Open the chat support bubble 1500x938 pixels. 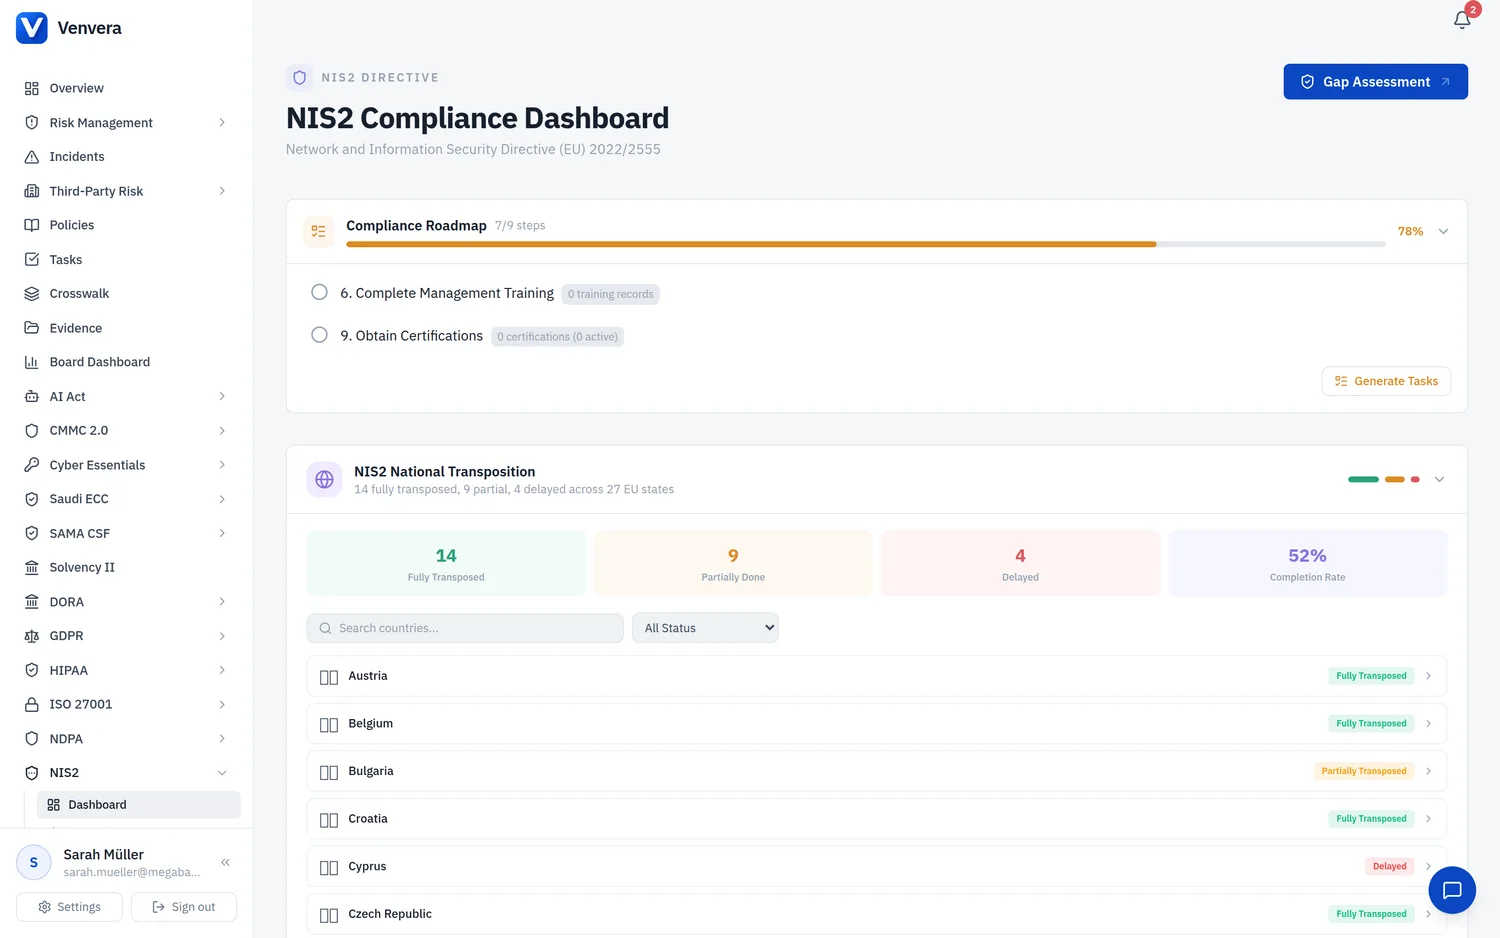[1452, 890]
